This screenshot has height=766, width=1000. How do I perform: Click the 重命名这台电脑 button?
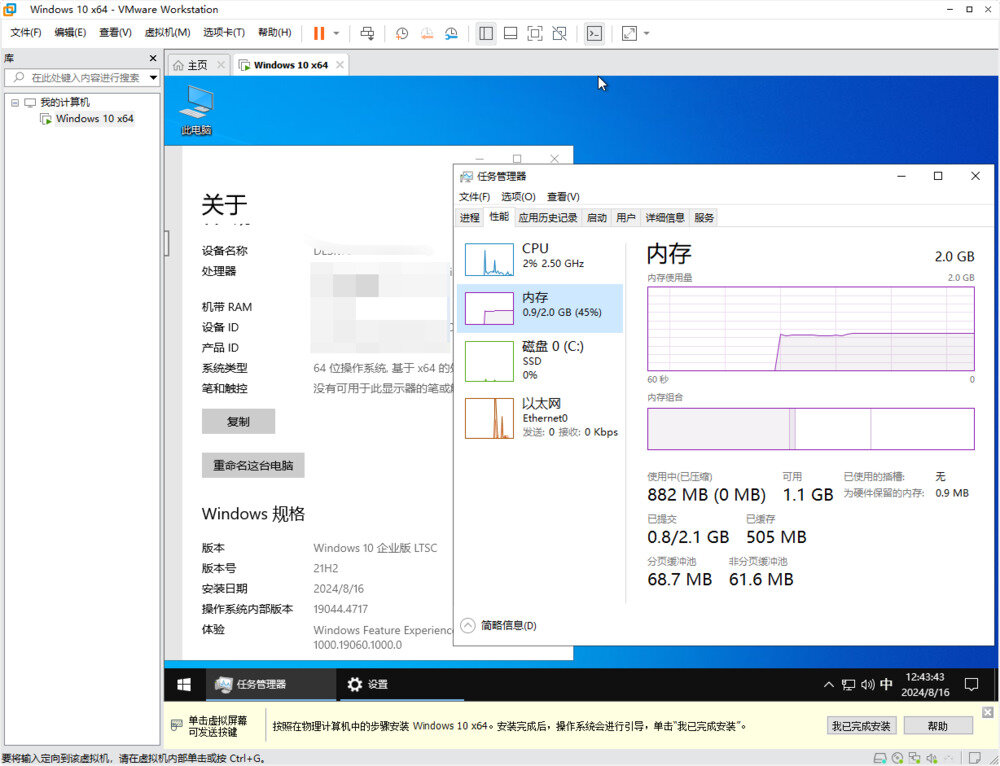tap(251, 465)
